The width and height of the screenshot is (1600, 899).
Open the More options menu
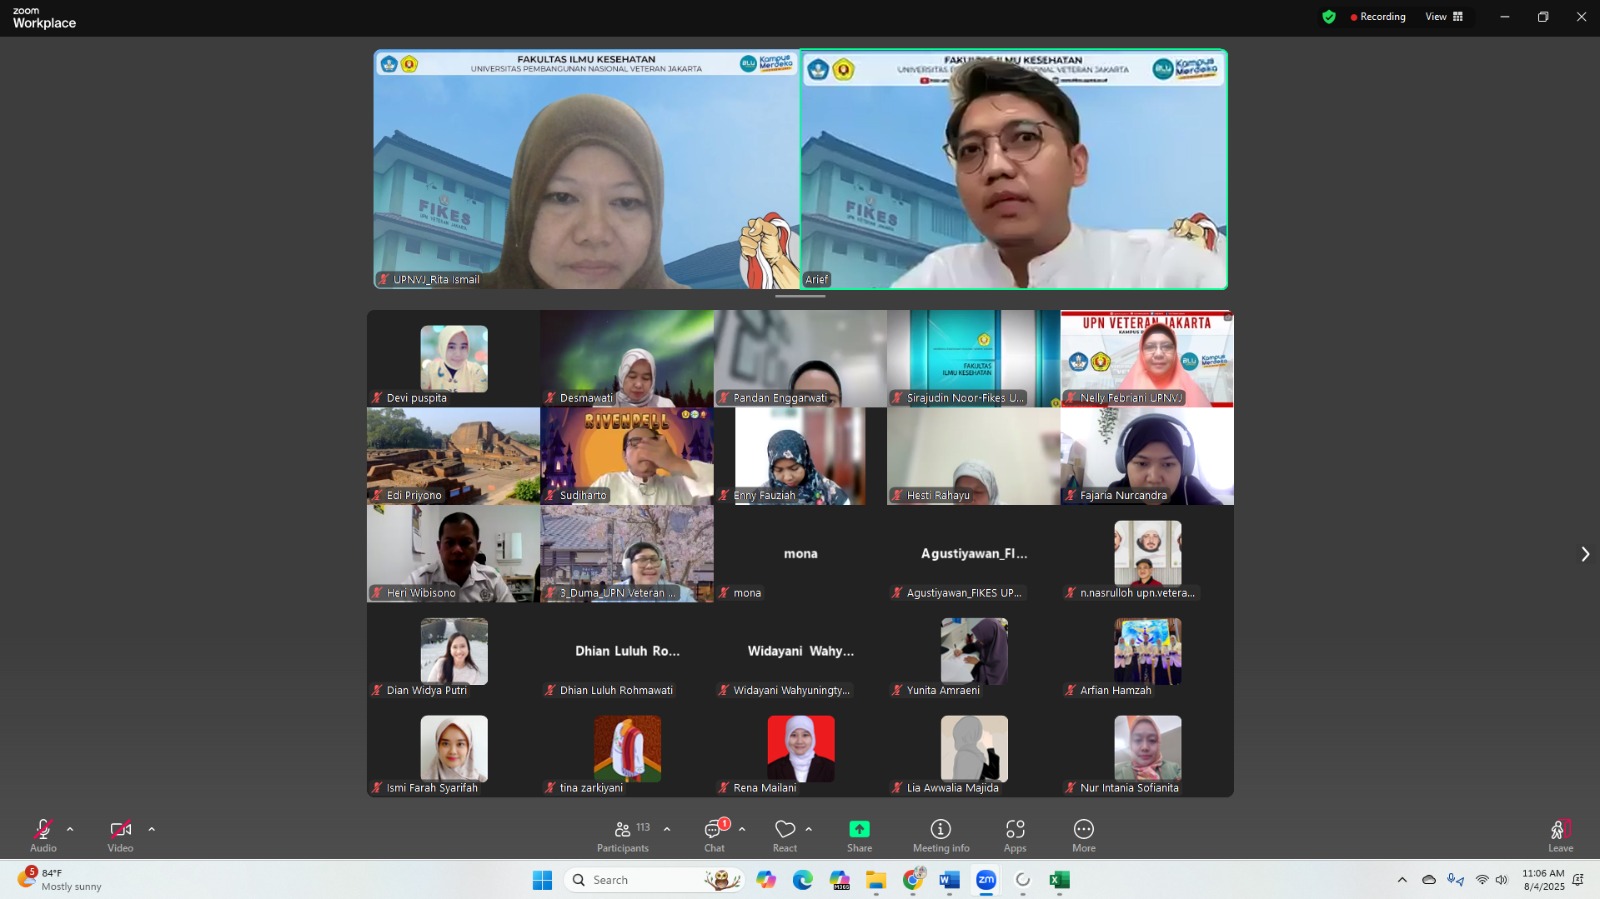pos(1084,835)
